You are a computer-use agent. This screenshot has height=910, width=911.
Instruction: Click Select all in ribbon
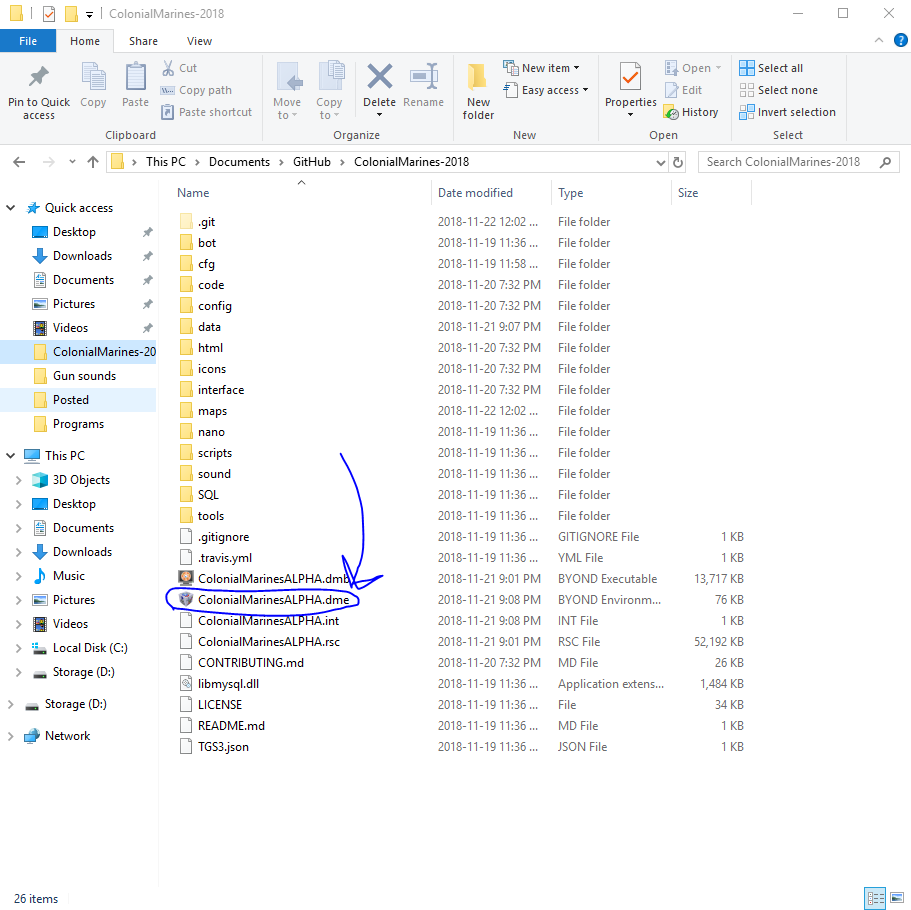(x=771, y=68)
